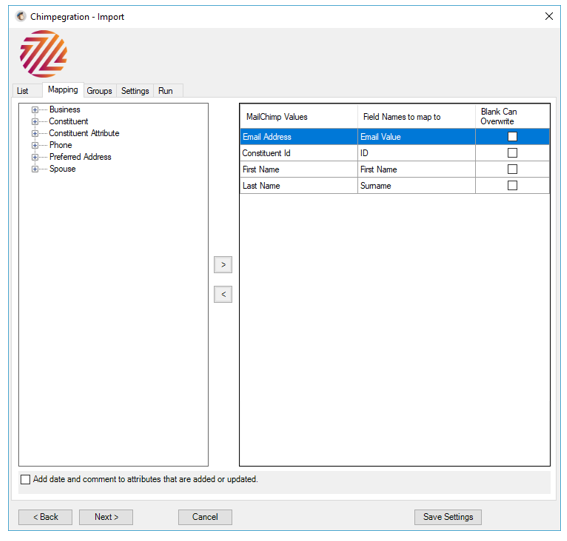Click the Next button
This screenshot has width=567, height=541.
pyautogui.click(x=106, y=517)
